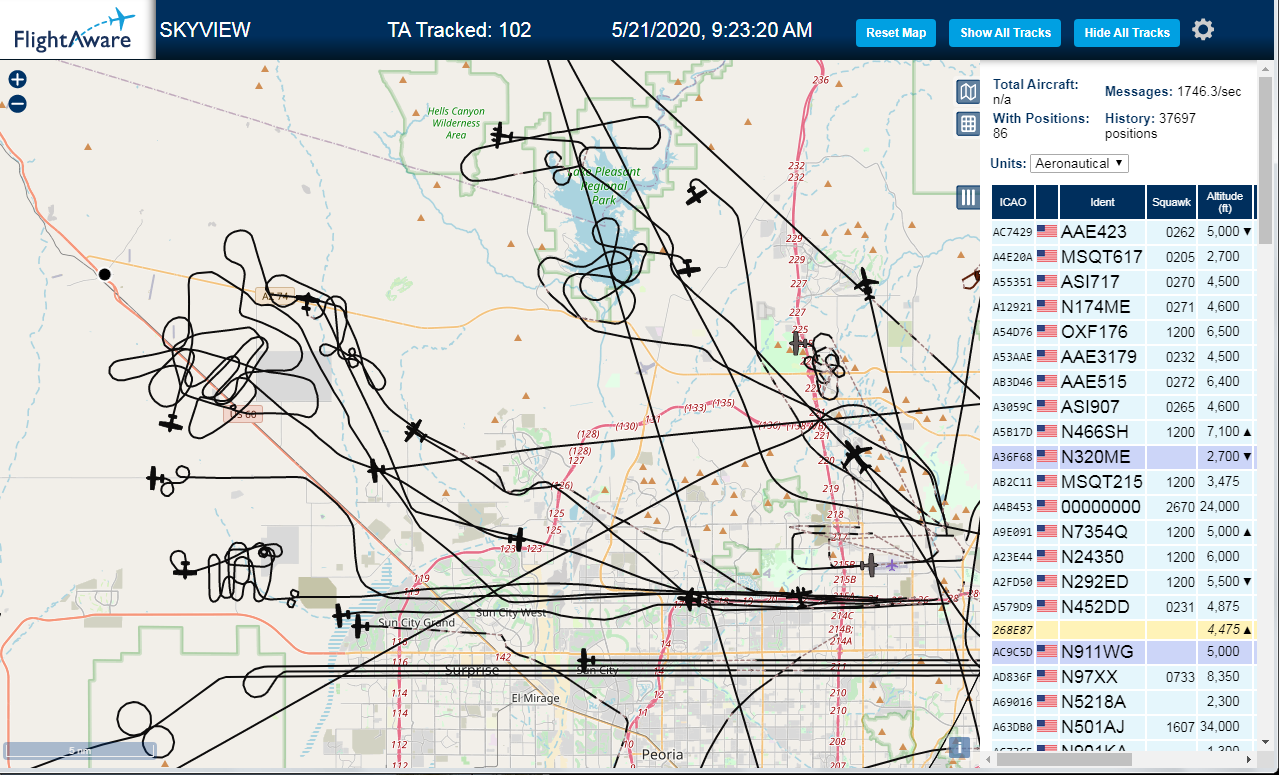
Task: Sort by the ICAO column header
Action: 1013,202
